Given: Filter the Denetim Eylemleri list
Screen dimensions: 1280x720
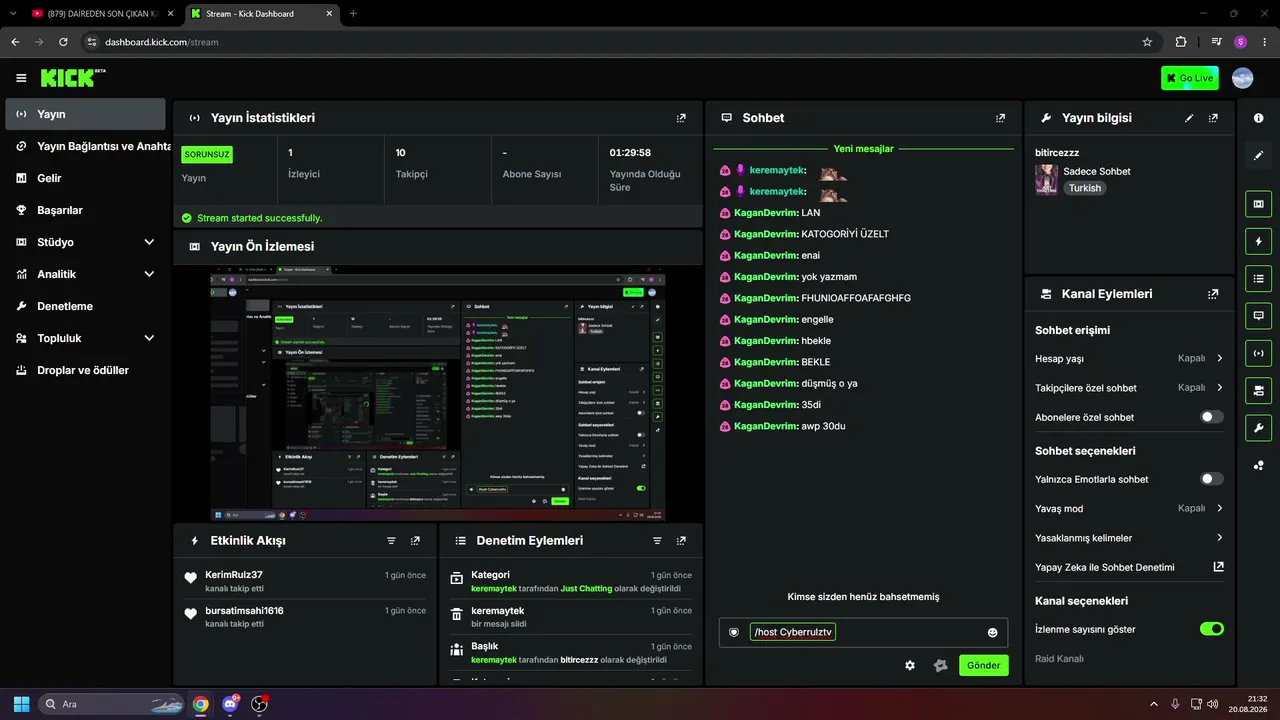Looking at the screenshot, I should coord(657,541).
